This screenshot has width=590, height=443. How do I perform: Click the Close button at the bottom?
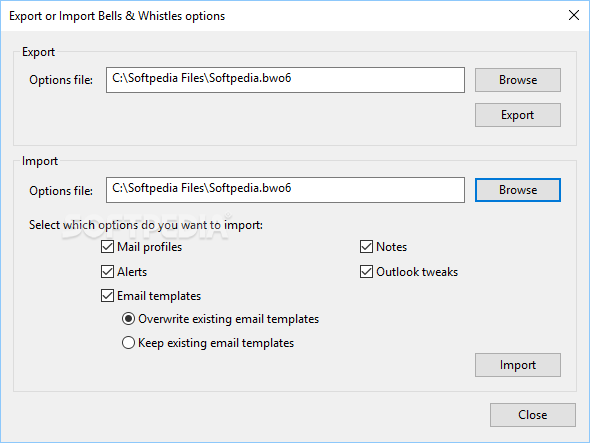[x=532, y=415]
